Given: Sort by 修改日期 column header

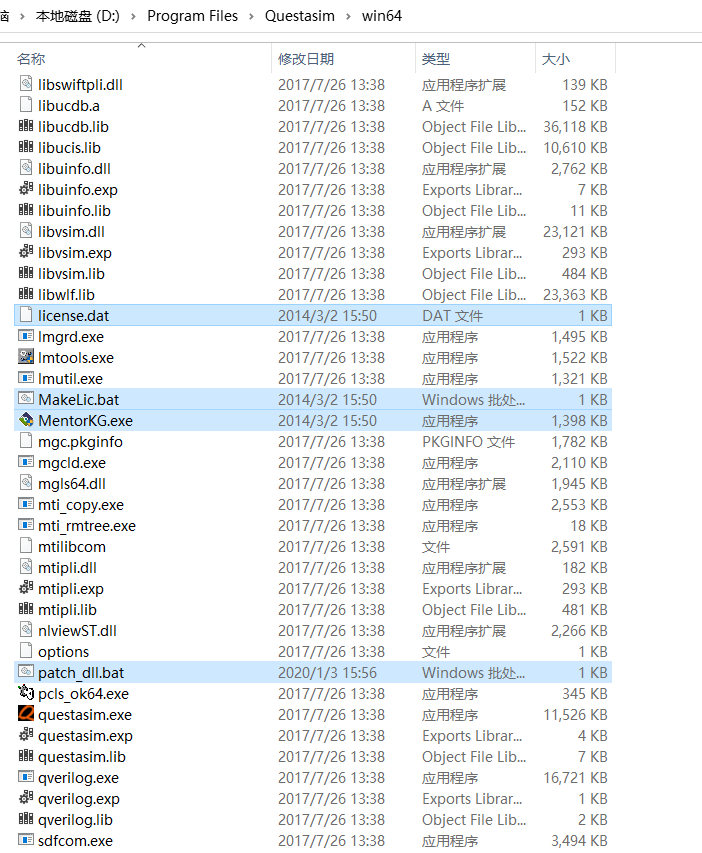Looking at the screenshot, I should [x=306, y=59].
